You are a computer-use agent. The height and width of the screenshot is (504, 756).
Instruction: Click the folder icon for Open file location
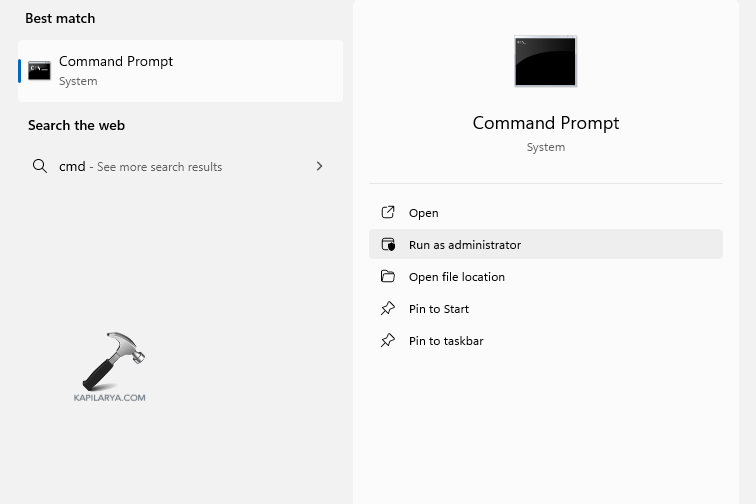point(388,276)
